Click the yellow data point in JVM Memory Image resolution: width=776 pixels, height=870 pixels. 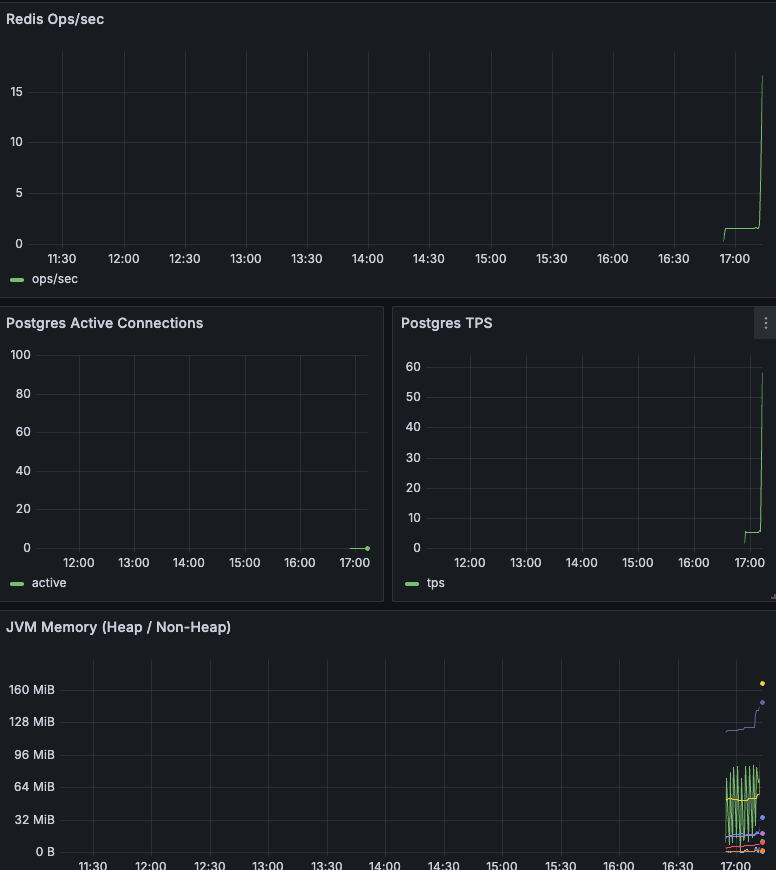point(762,684)
